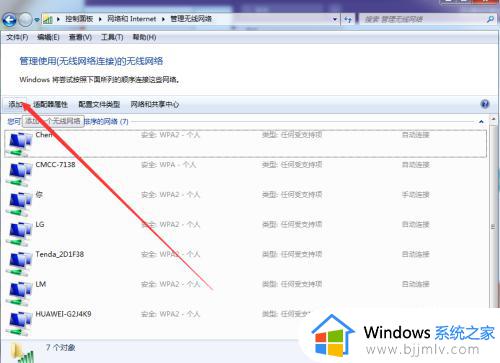500x363 pixels.
Task: Select the LG network name
Action: (x=40, y=224)
